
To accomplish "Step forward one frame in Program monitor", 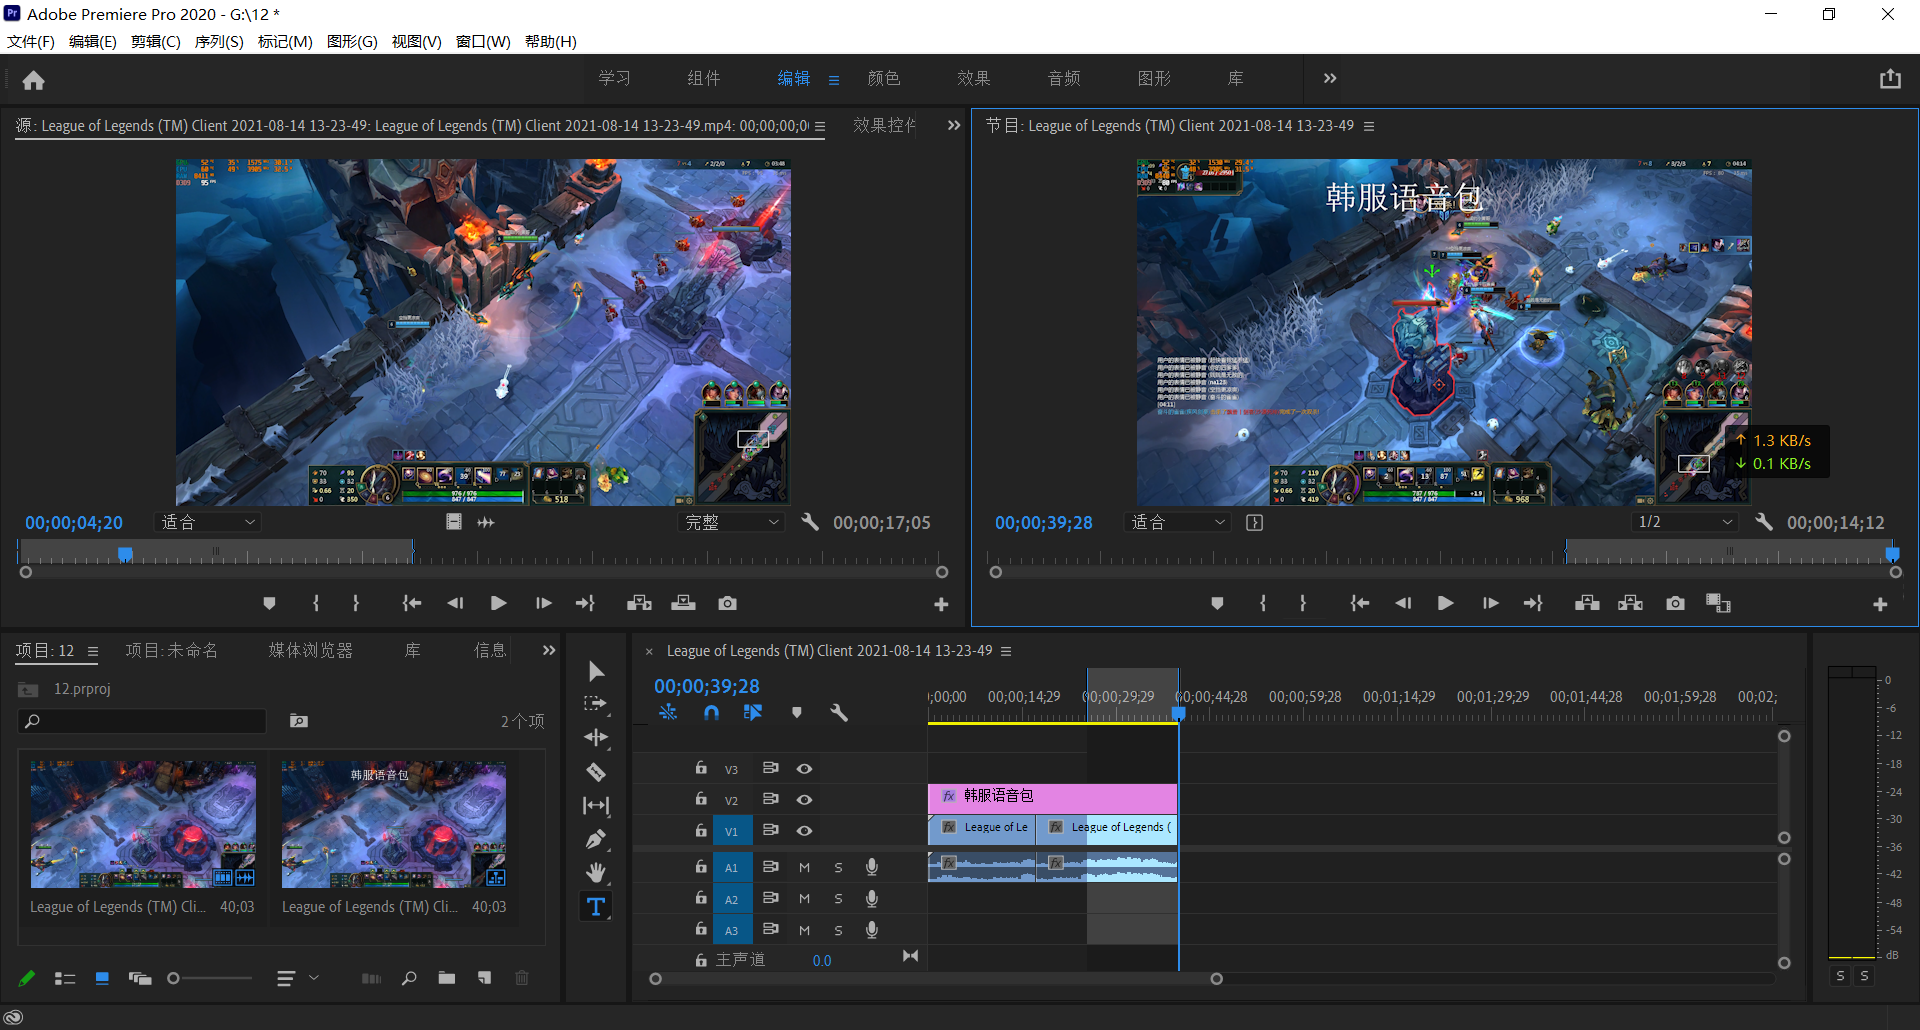I will pyautogui.click(x=1490, y=603).
